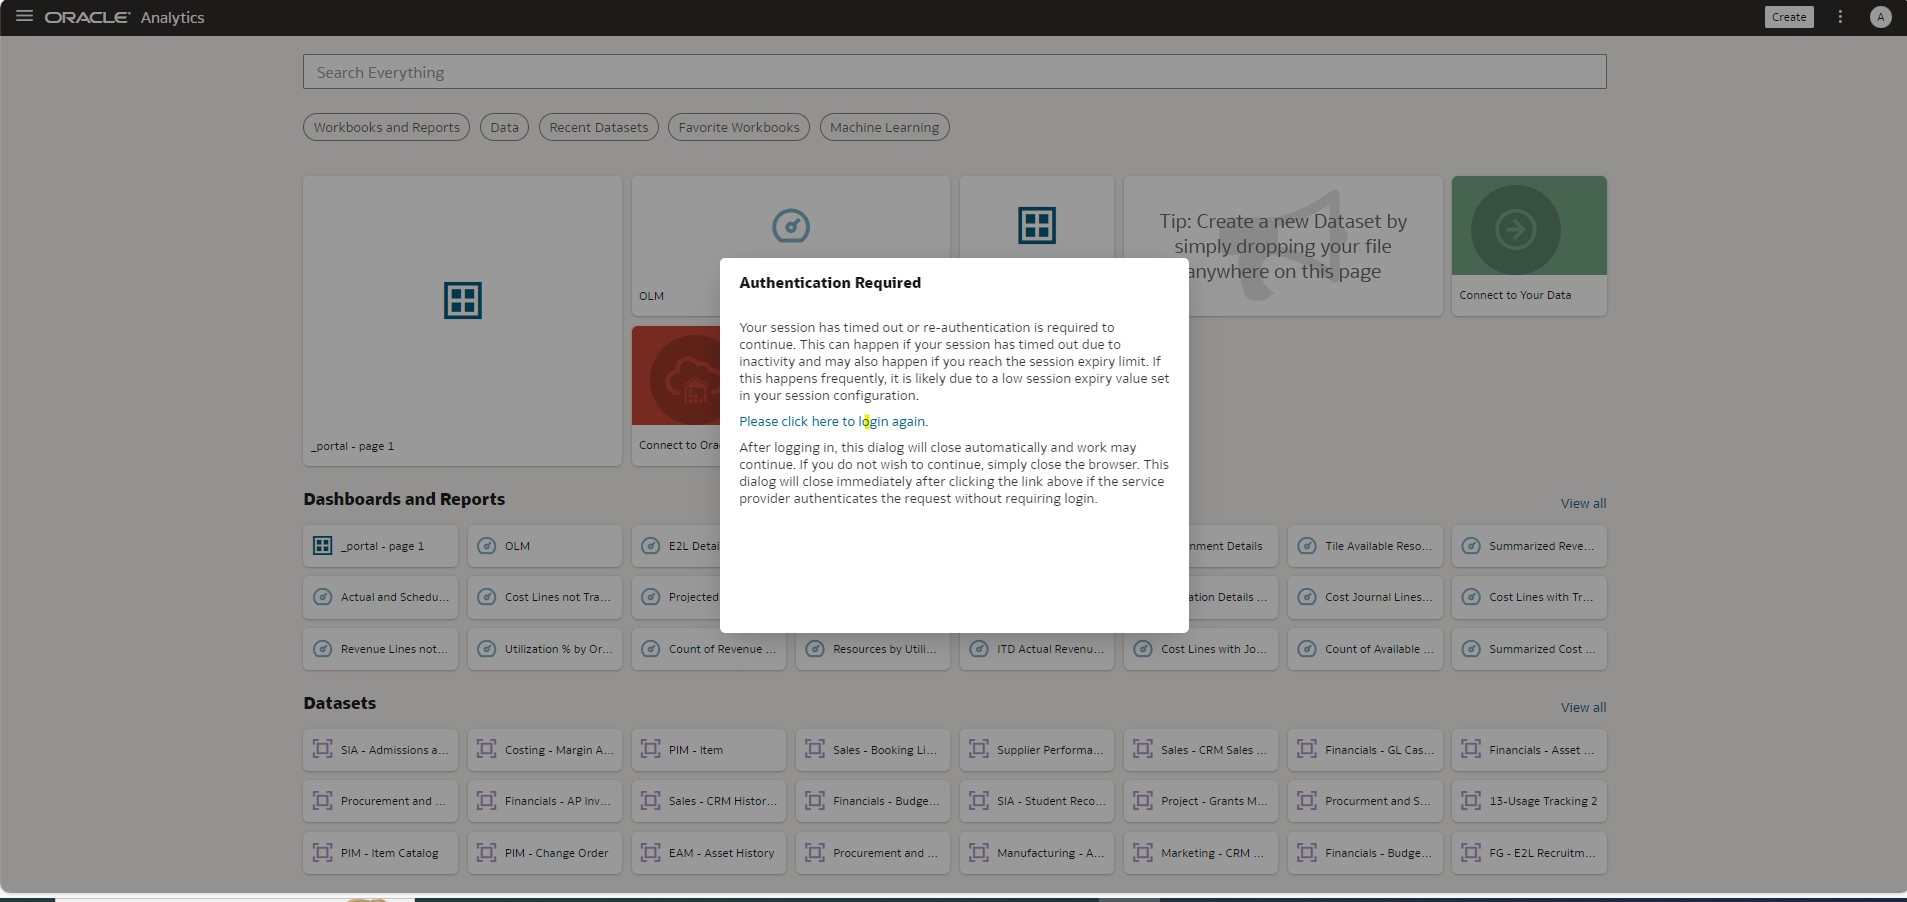
Task: Open Actual and Schedu... report icon
Action: coord(322,597)
